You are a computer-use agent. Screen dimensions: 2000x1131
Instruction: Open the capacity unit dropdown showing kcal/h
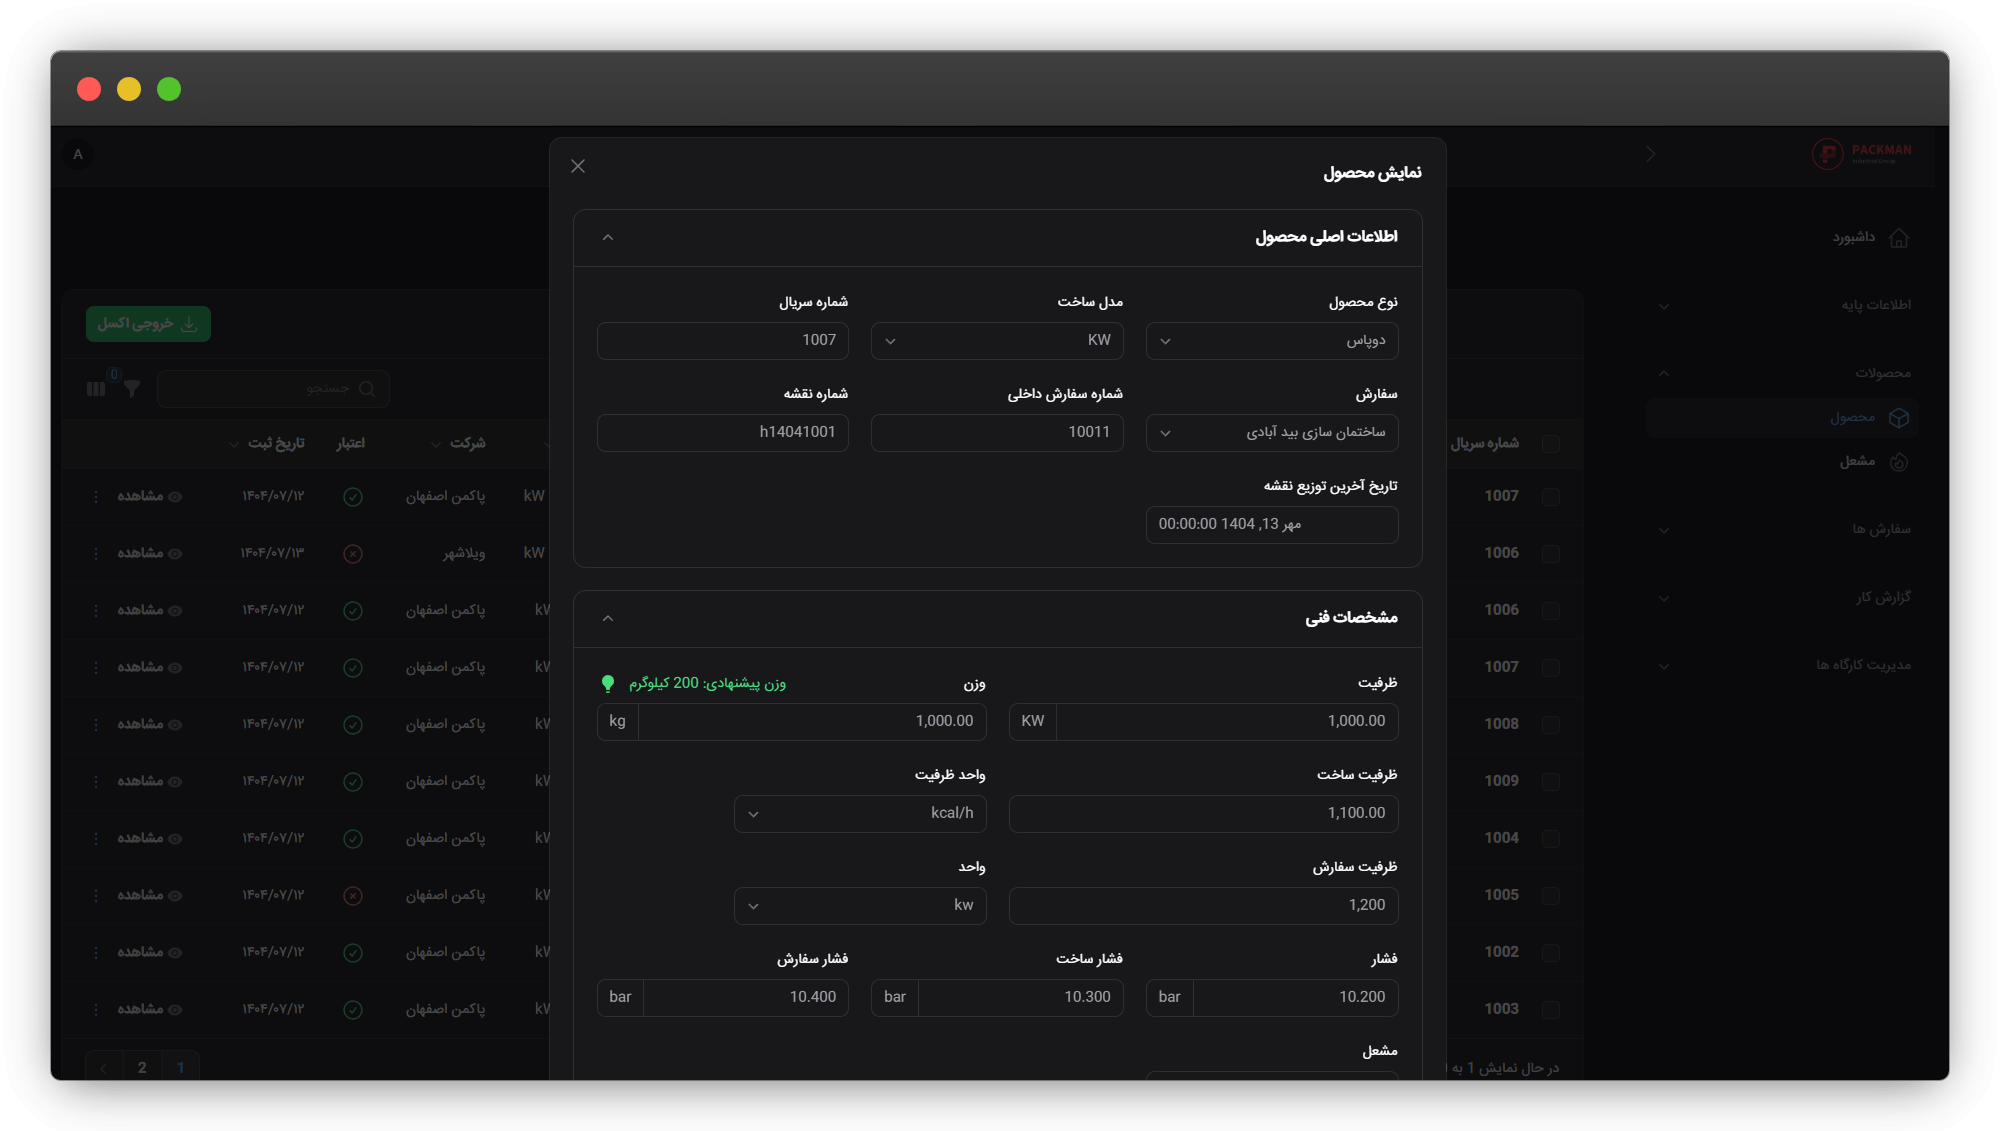tap(859, 814)
